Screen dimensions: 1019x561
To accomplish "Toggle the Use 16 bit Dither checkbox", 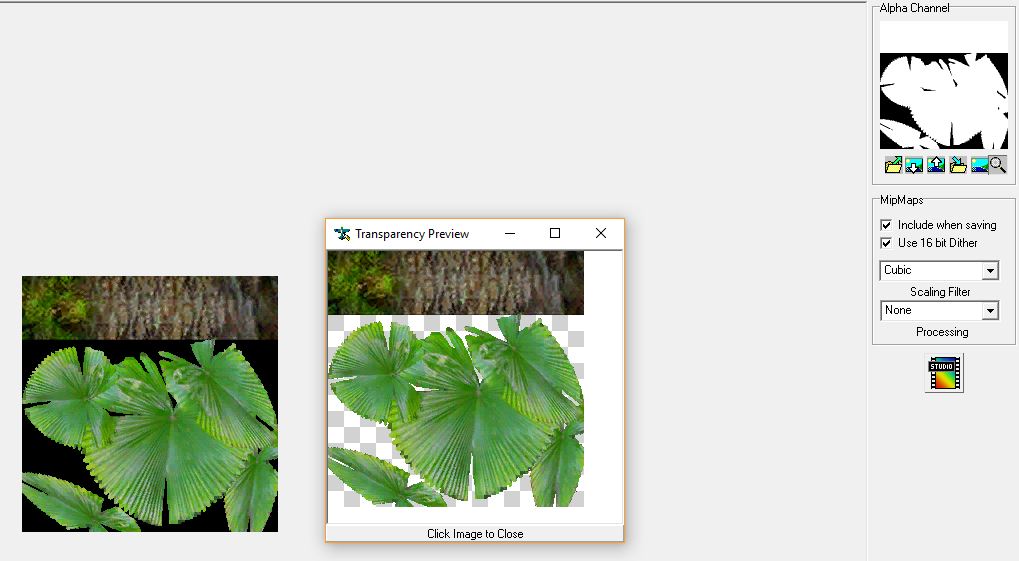I will [x=886, y=243].
